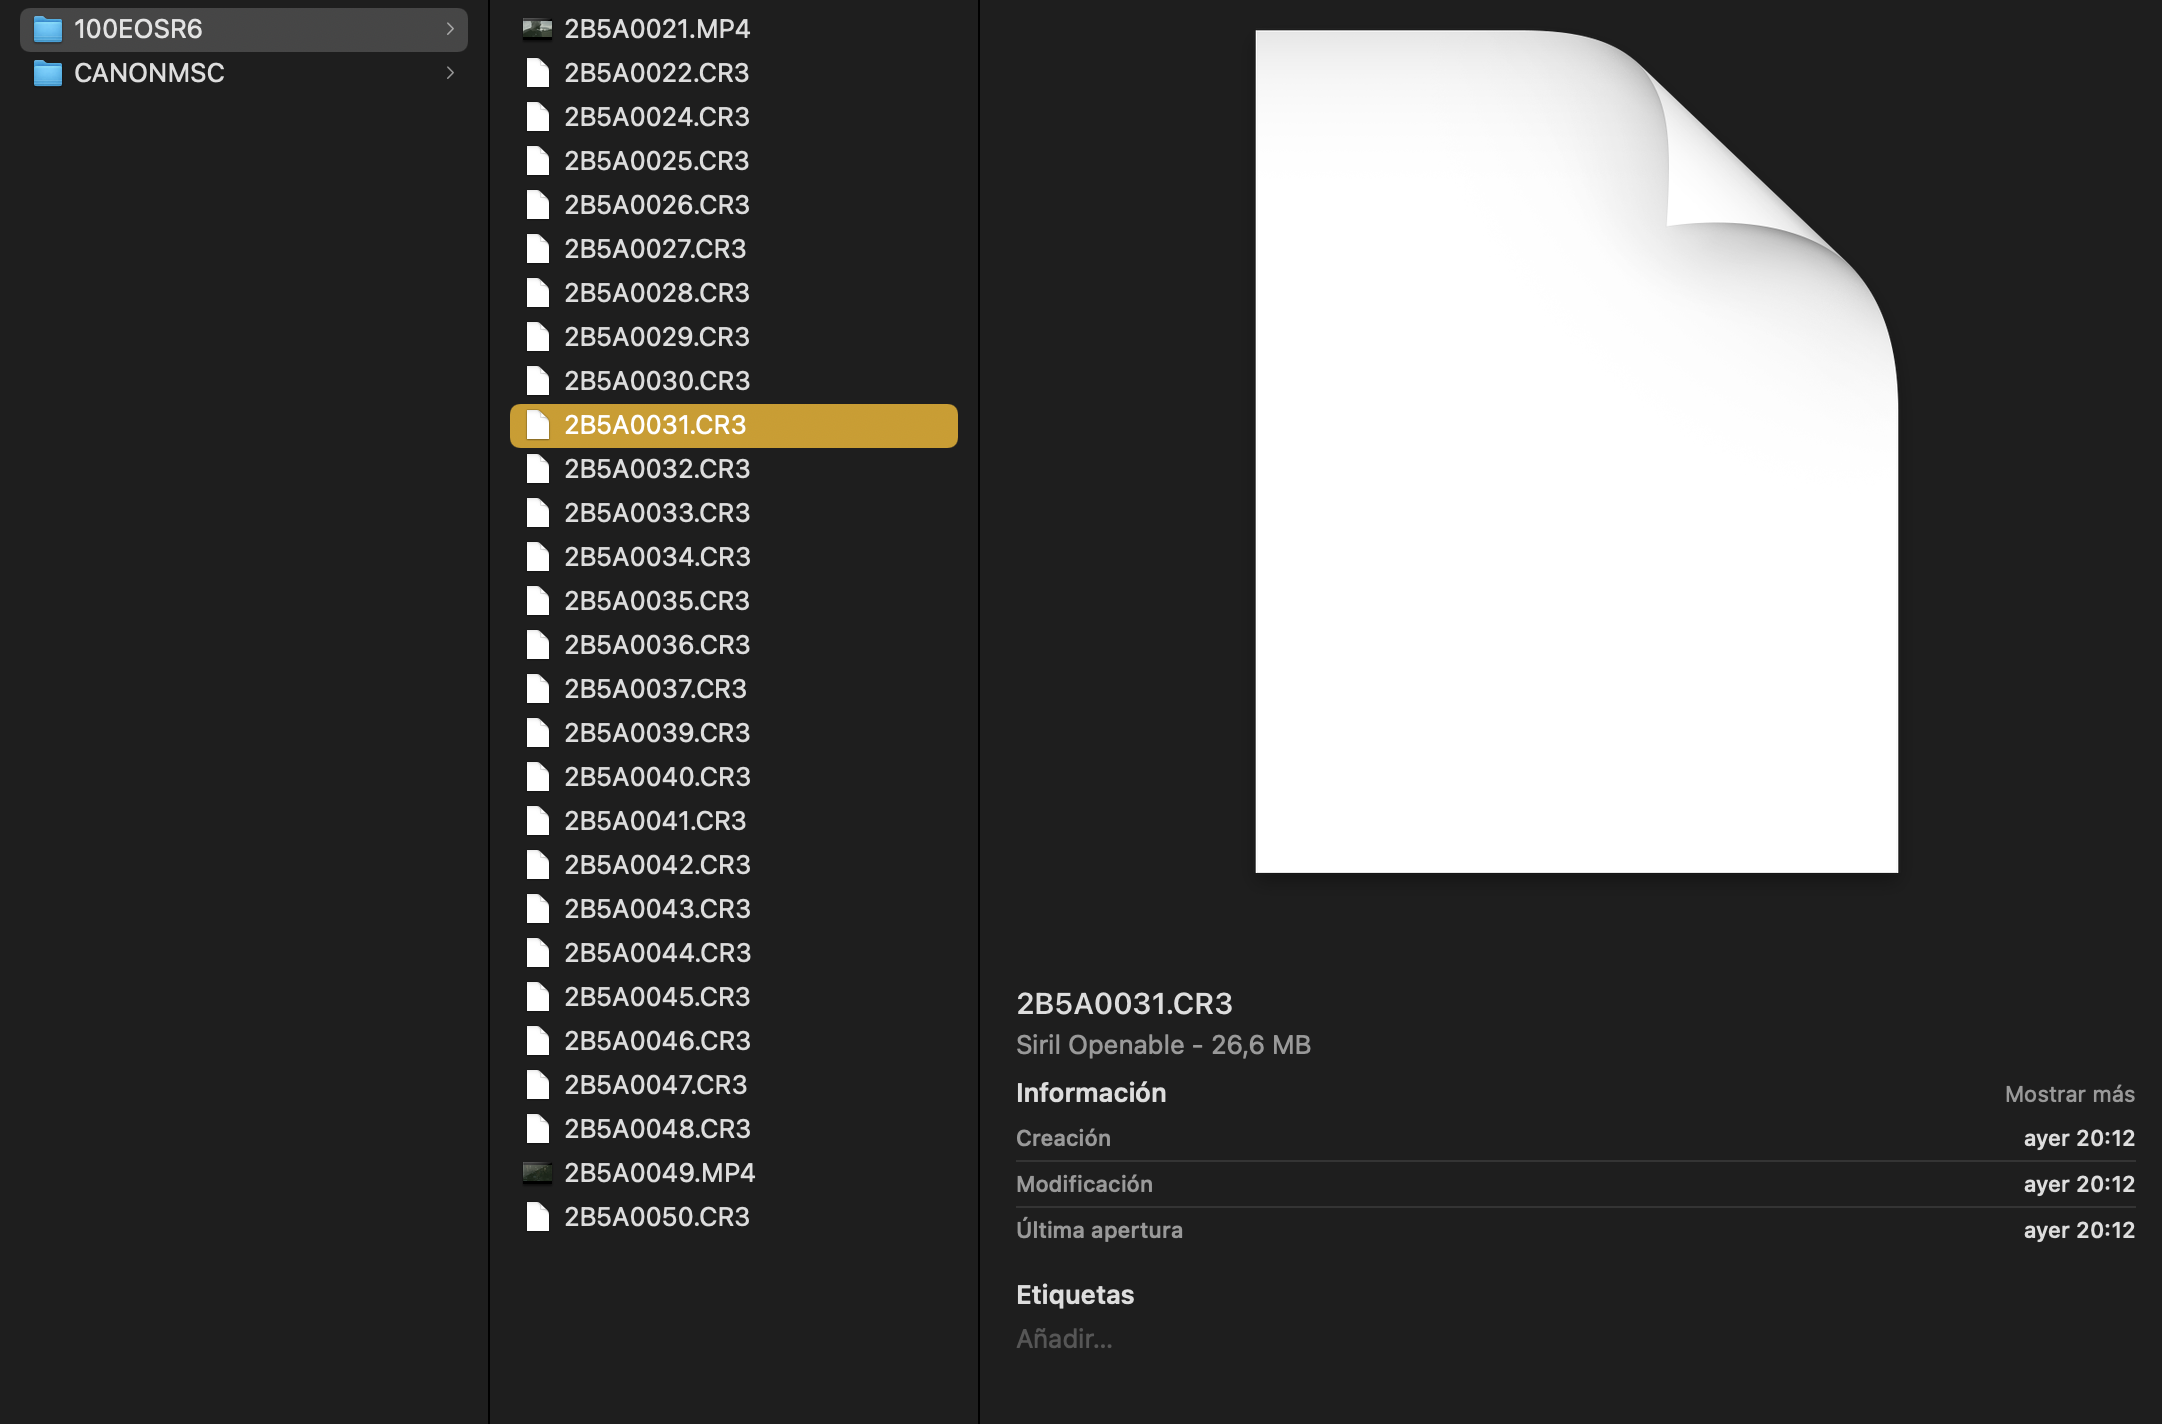Select the file 2B5A0040.CR3
This screenshot has width=2162, height=1424.
(x=656, y=777)
